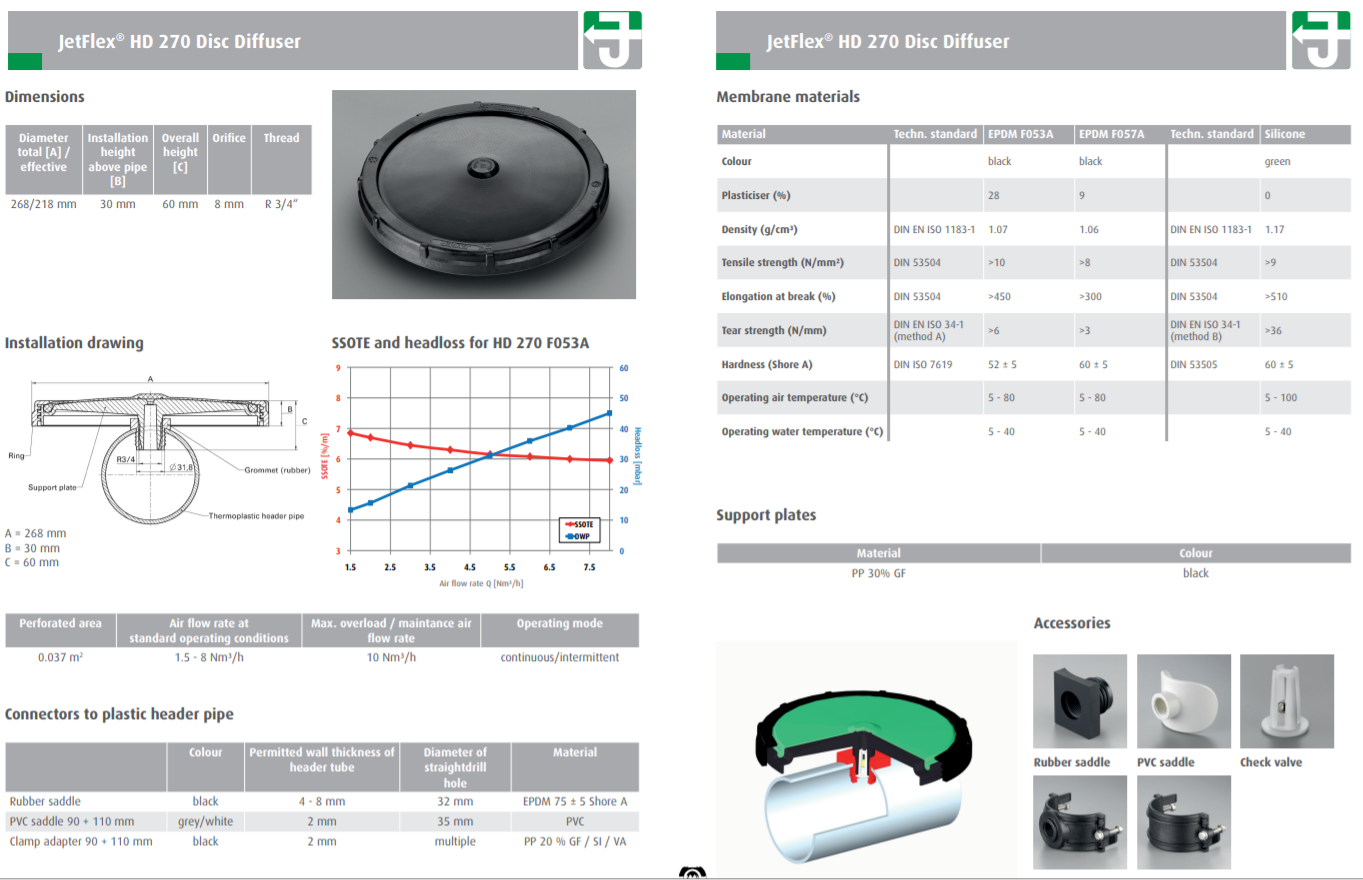
Task: Click the 'PP 30% GF' support plate material
Action: (878, 573)
